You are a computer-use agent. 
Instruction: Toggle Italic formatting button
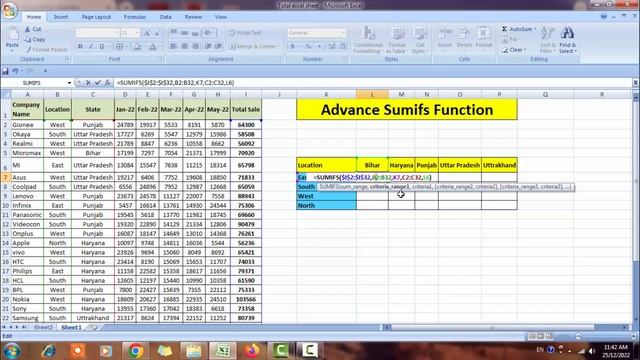pos(91,47)
